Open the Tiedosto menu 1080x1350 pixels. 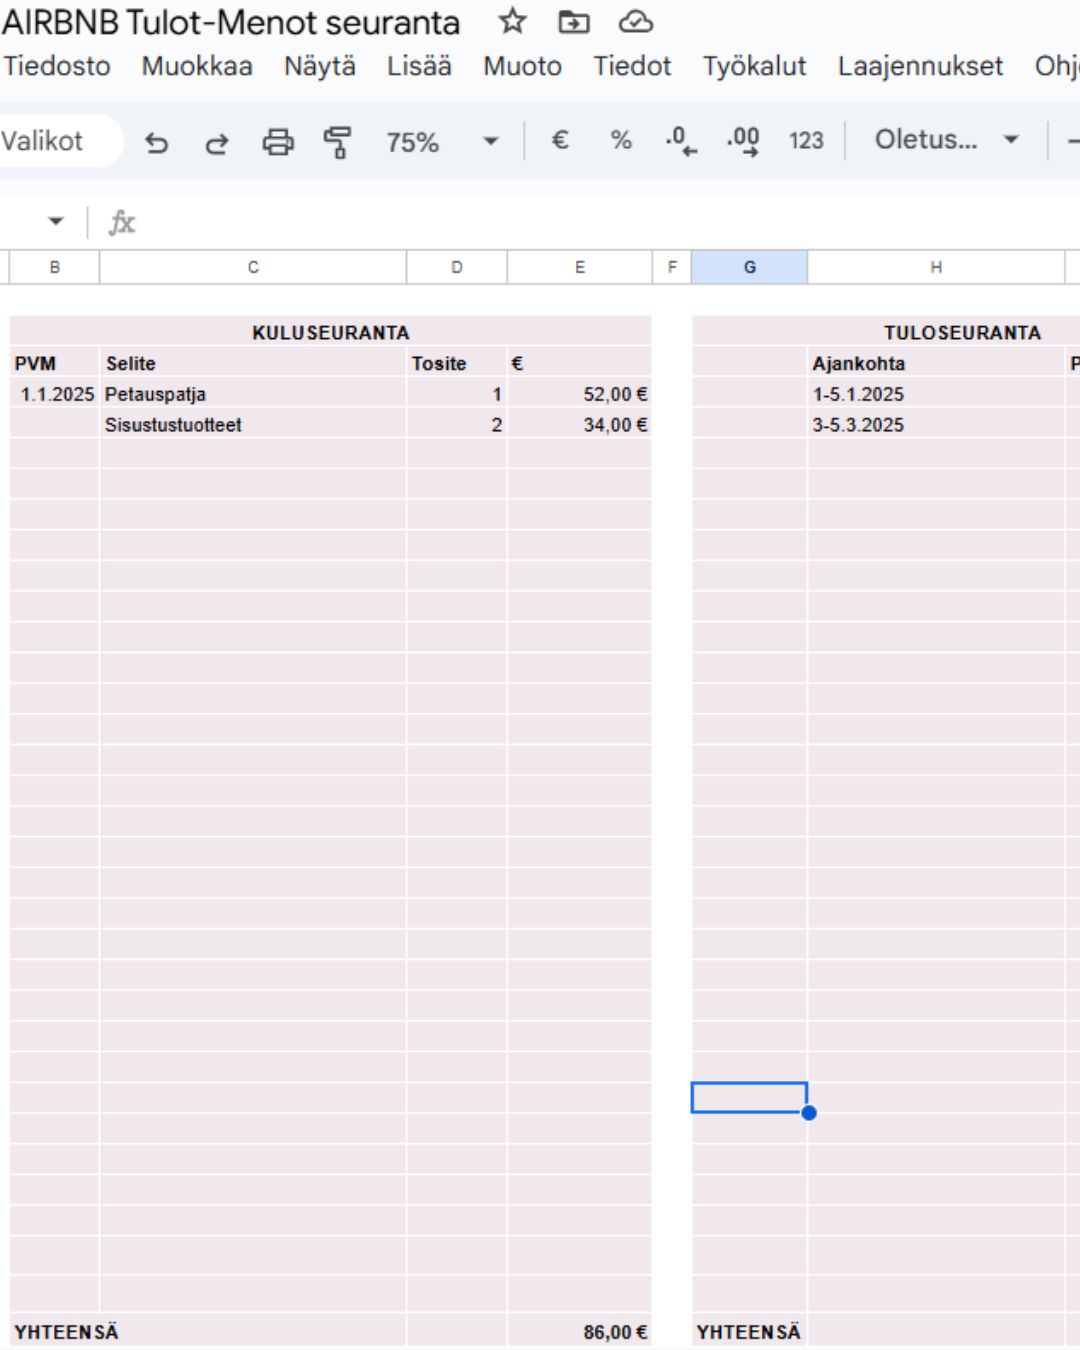pos(57,66)
